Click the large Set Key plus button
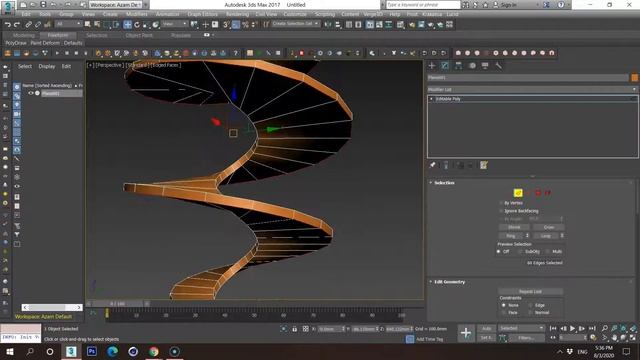Screen dimensions: 640x360 click(466, 333)
